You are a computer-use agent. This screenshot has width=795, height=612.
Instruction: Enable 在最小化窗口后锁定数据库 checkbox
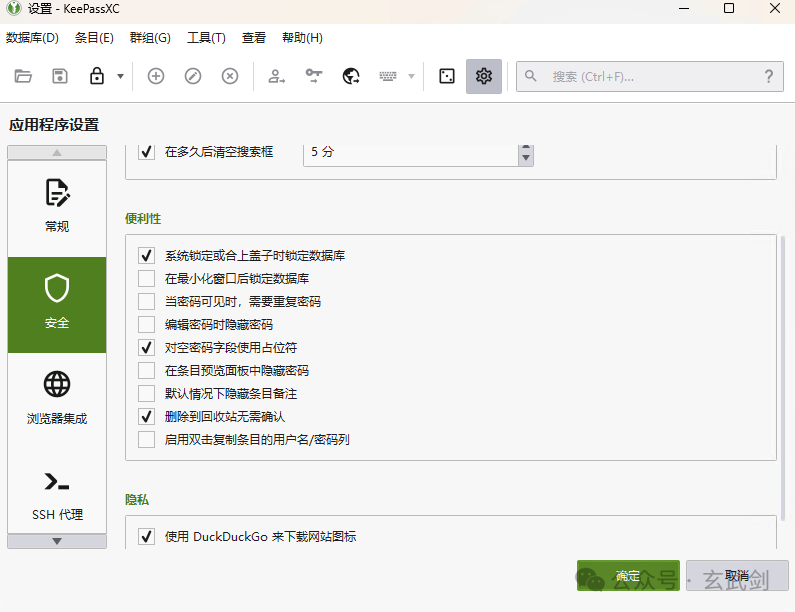coord(147,278)
